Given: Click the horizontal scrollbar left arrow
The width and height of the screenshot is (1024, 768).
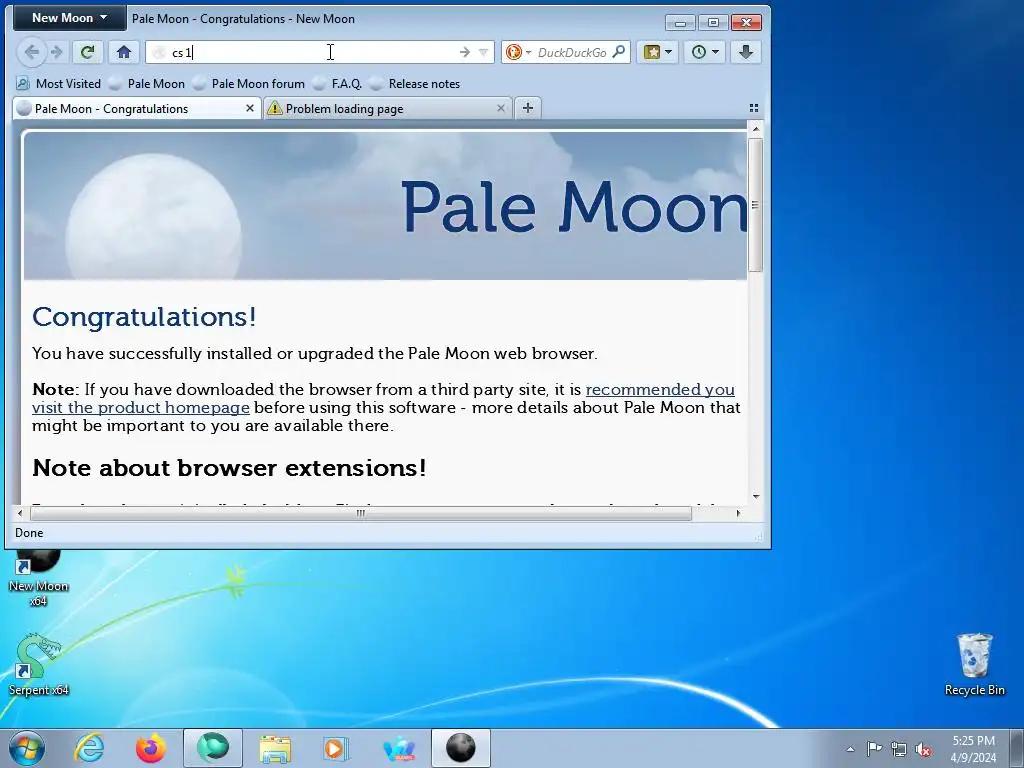Looking at the screenshot, I should (20, 513).
